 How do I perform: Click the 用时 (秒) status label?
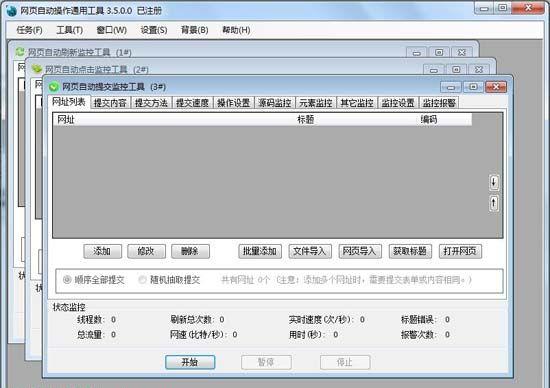point(307,335)
